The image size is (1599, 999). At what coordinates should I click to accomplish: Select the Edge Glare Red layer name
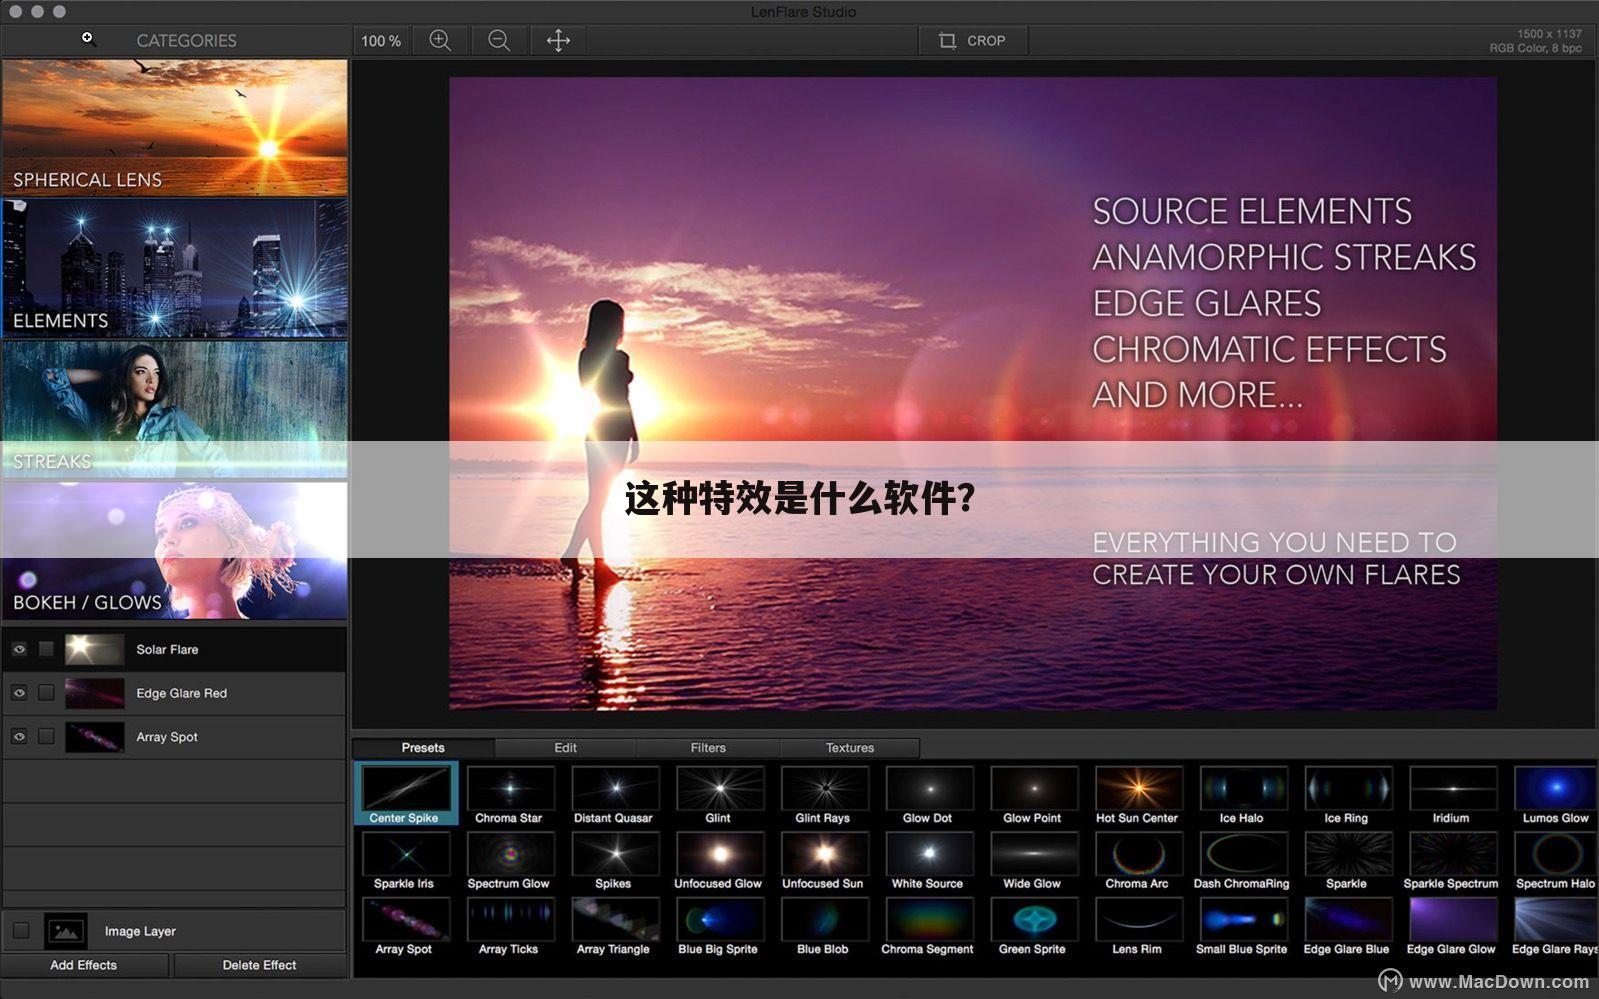pos(182,693)
